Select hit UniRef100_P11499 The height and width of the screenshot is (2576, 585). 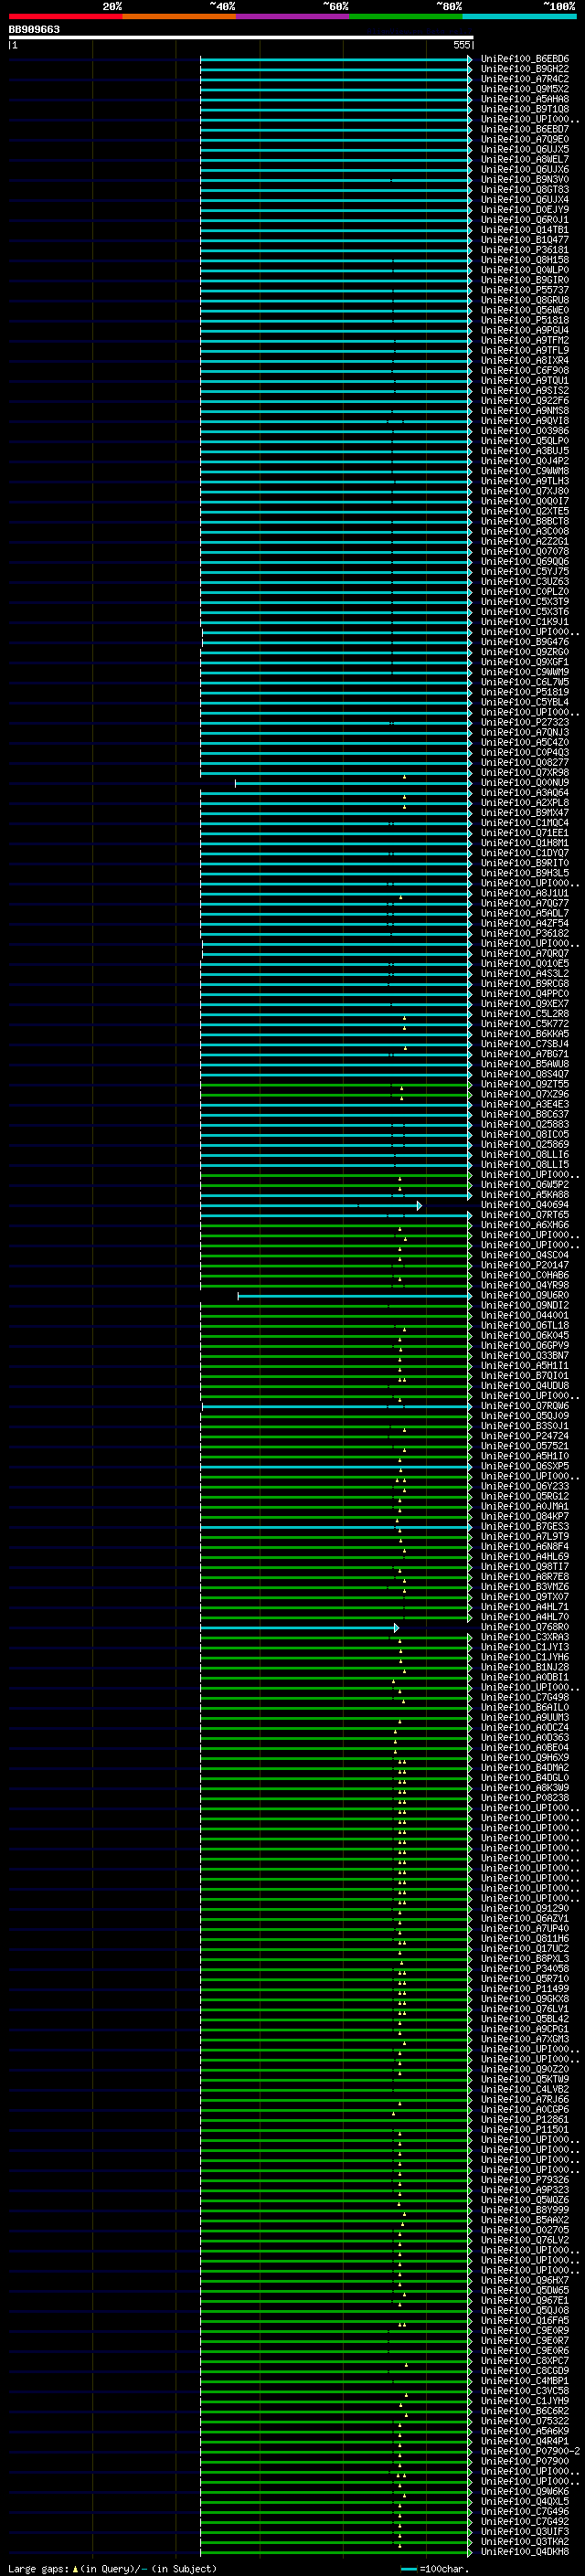525,1989
